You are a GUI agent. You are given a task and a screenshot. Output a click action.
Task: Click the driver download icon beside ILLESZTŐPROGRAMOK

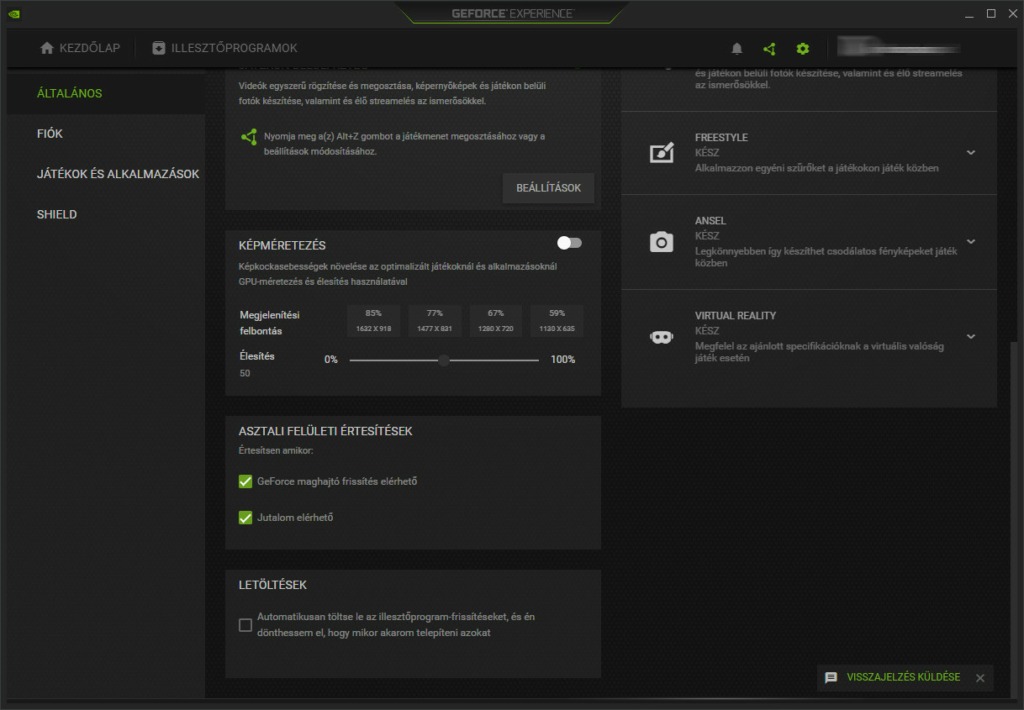pyautogui.click(x=158, y=48)
